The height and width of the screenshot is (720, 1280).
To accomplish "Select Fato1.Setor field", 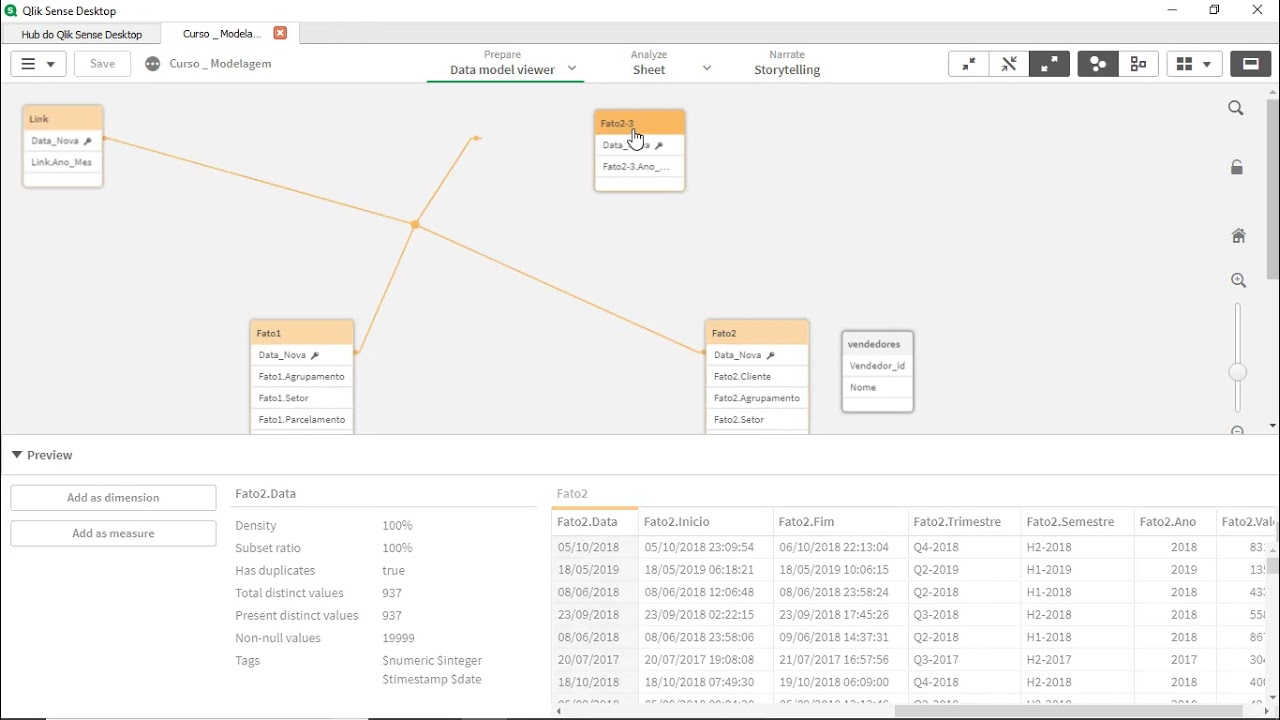I will coord(302,398).
